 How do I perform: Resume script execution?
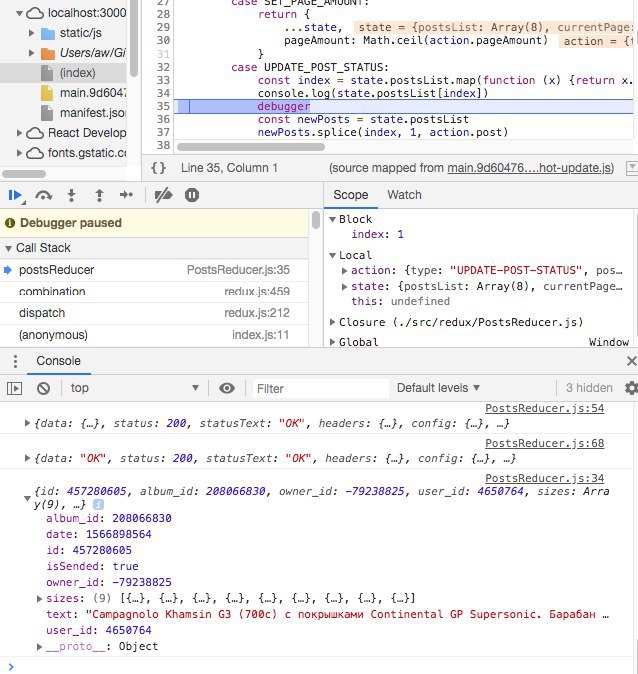(x=15, y=195)
